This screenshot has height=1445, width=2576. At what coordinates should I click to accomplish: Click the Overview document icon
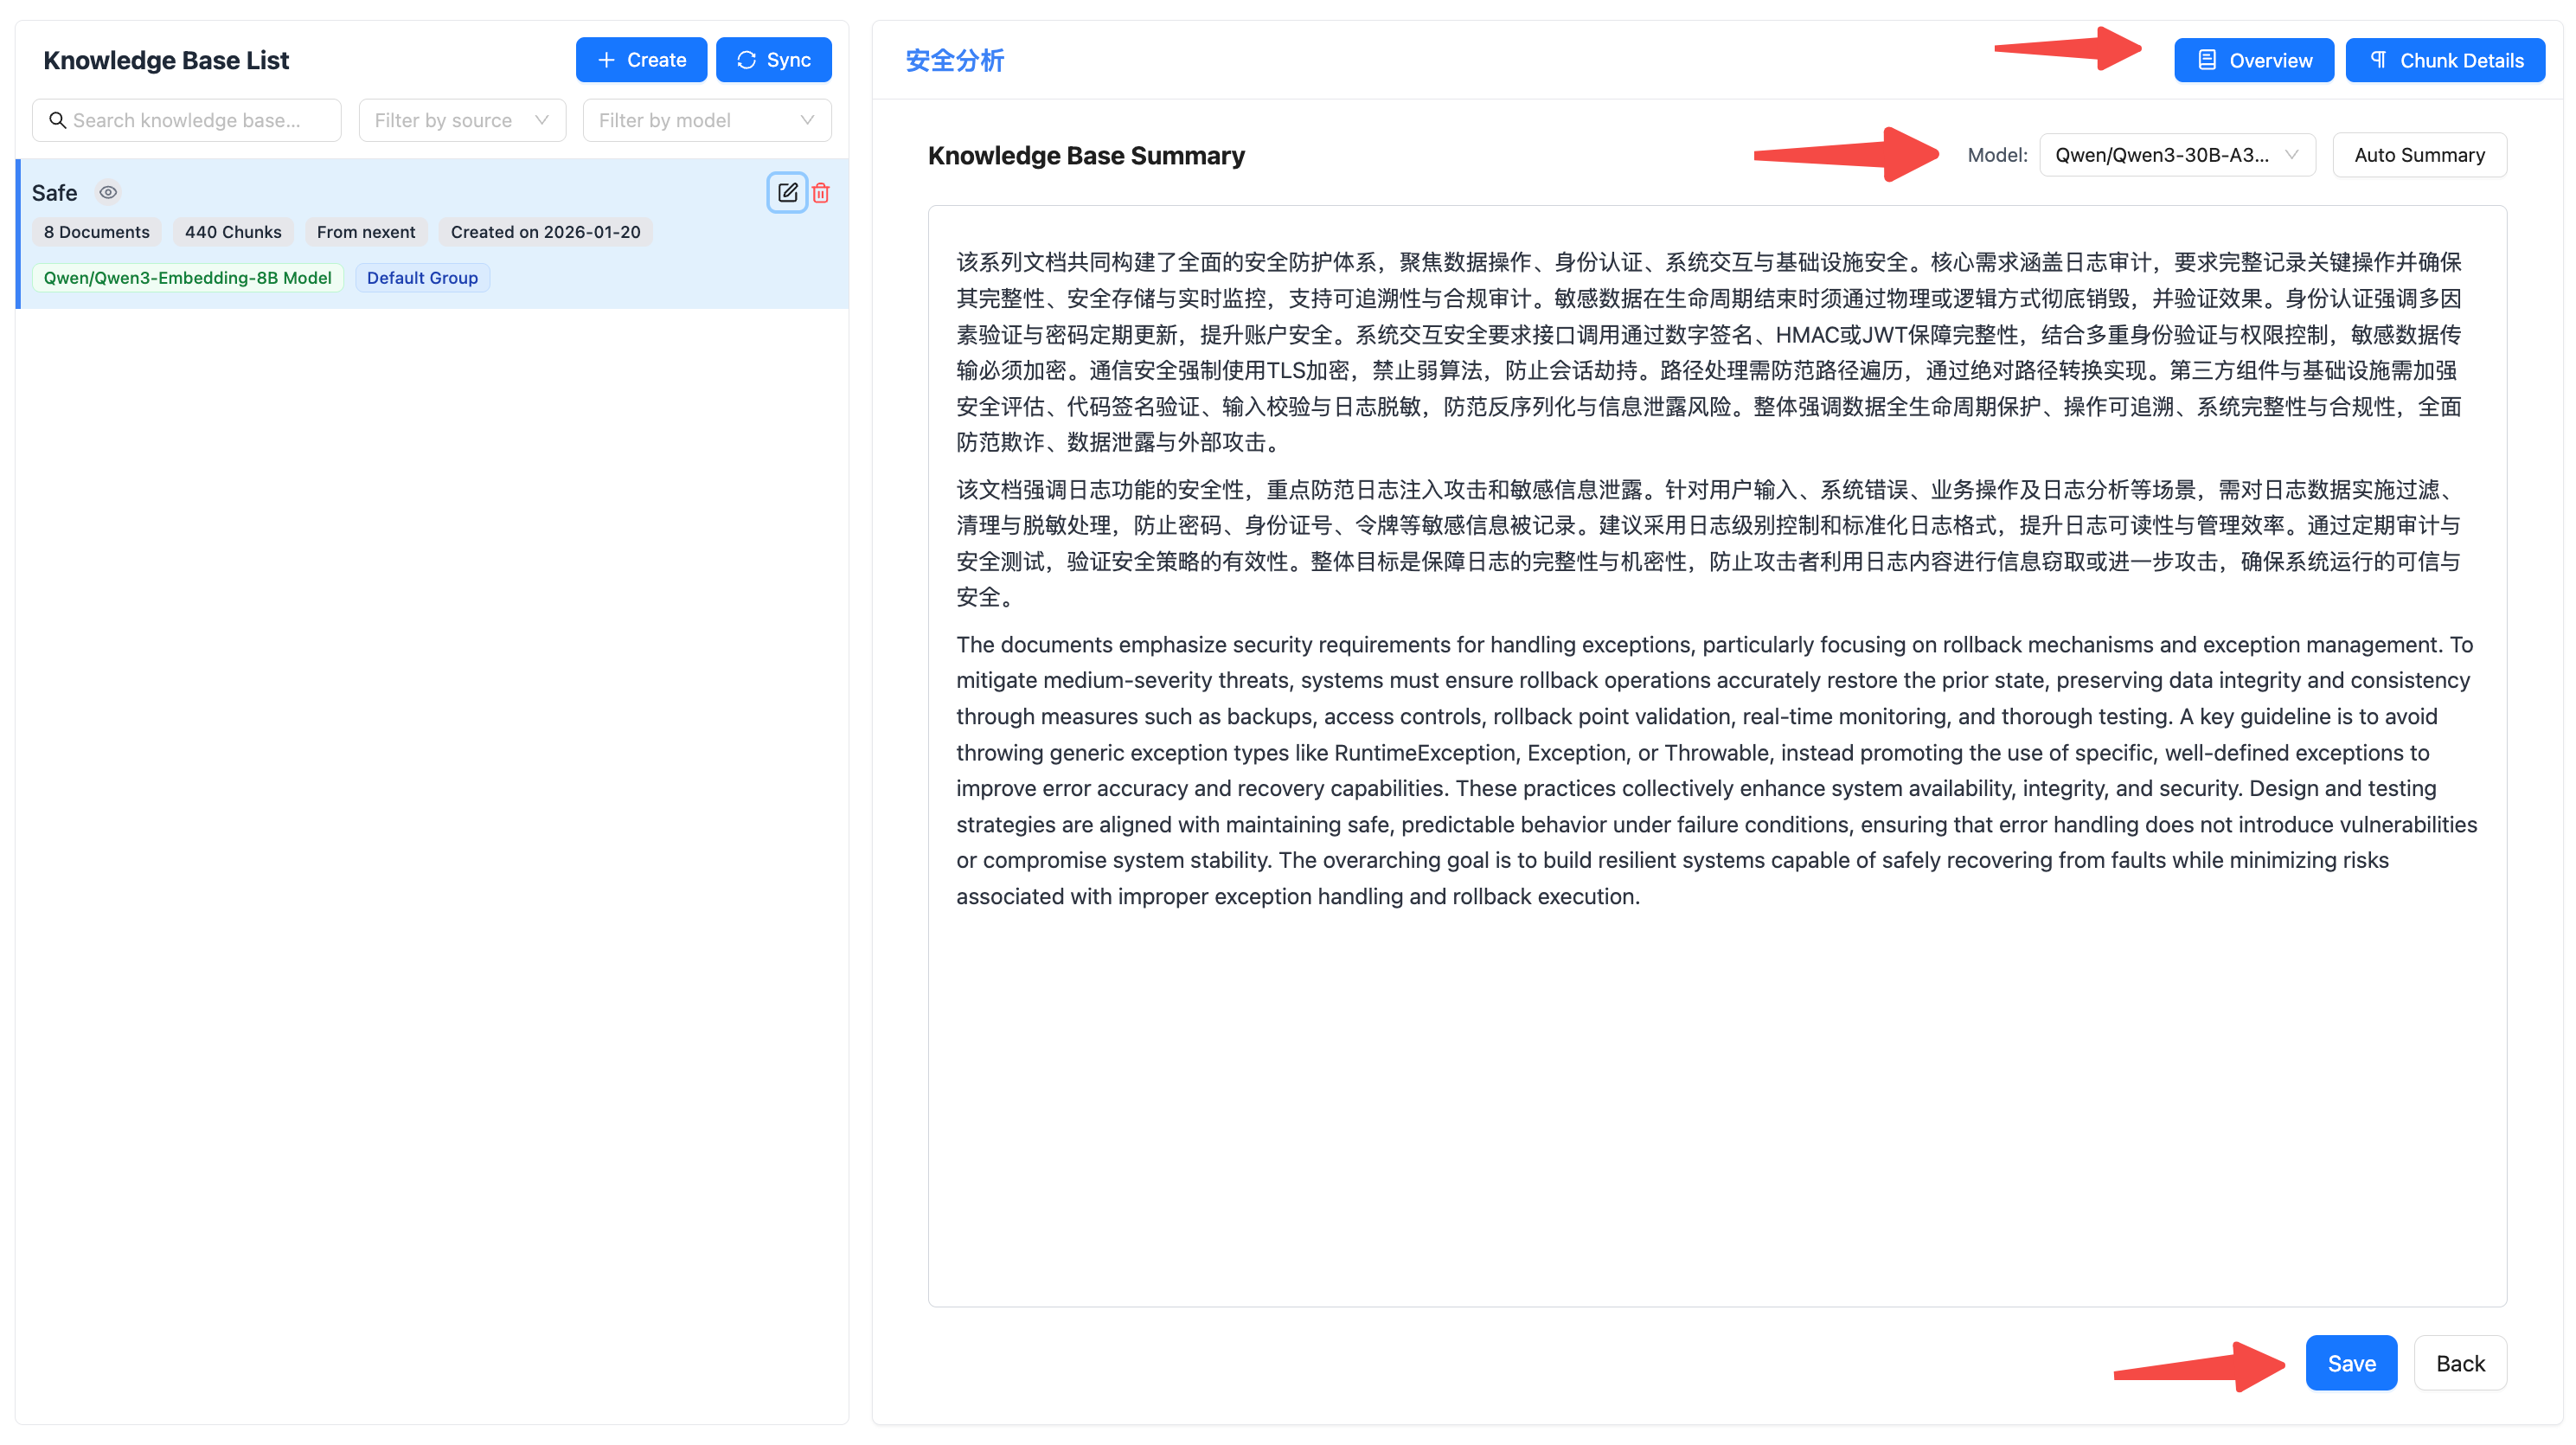pyautogui.click(x=2206, y=60)
